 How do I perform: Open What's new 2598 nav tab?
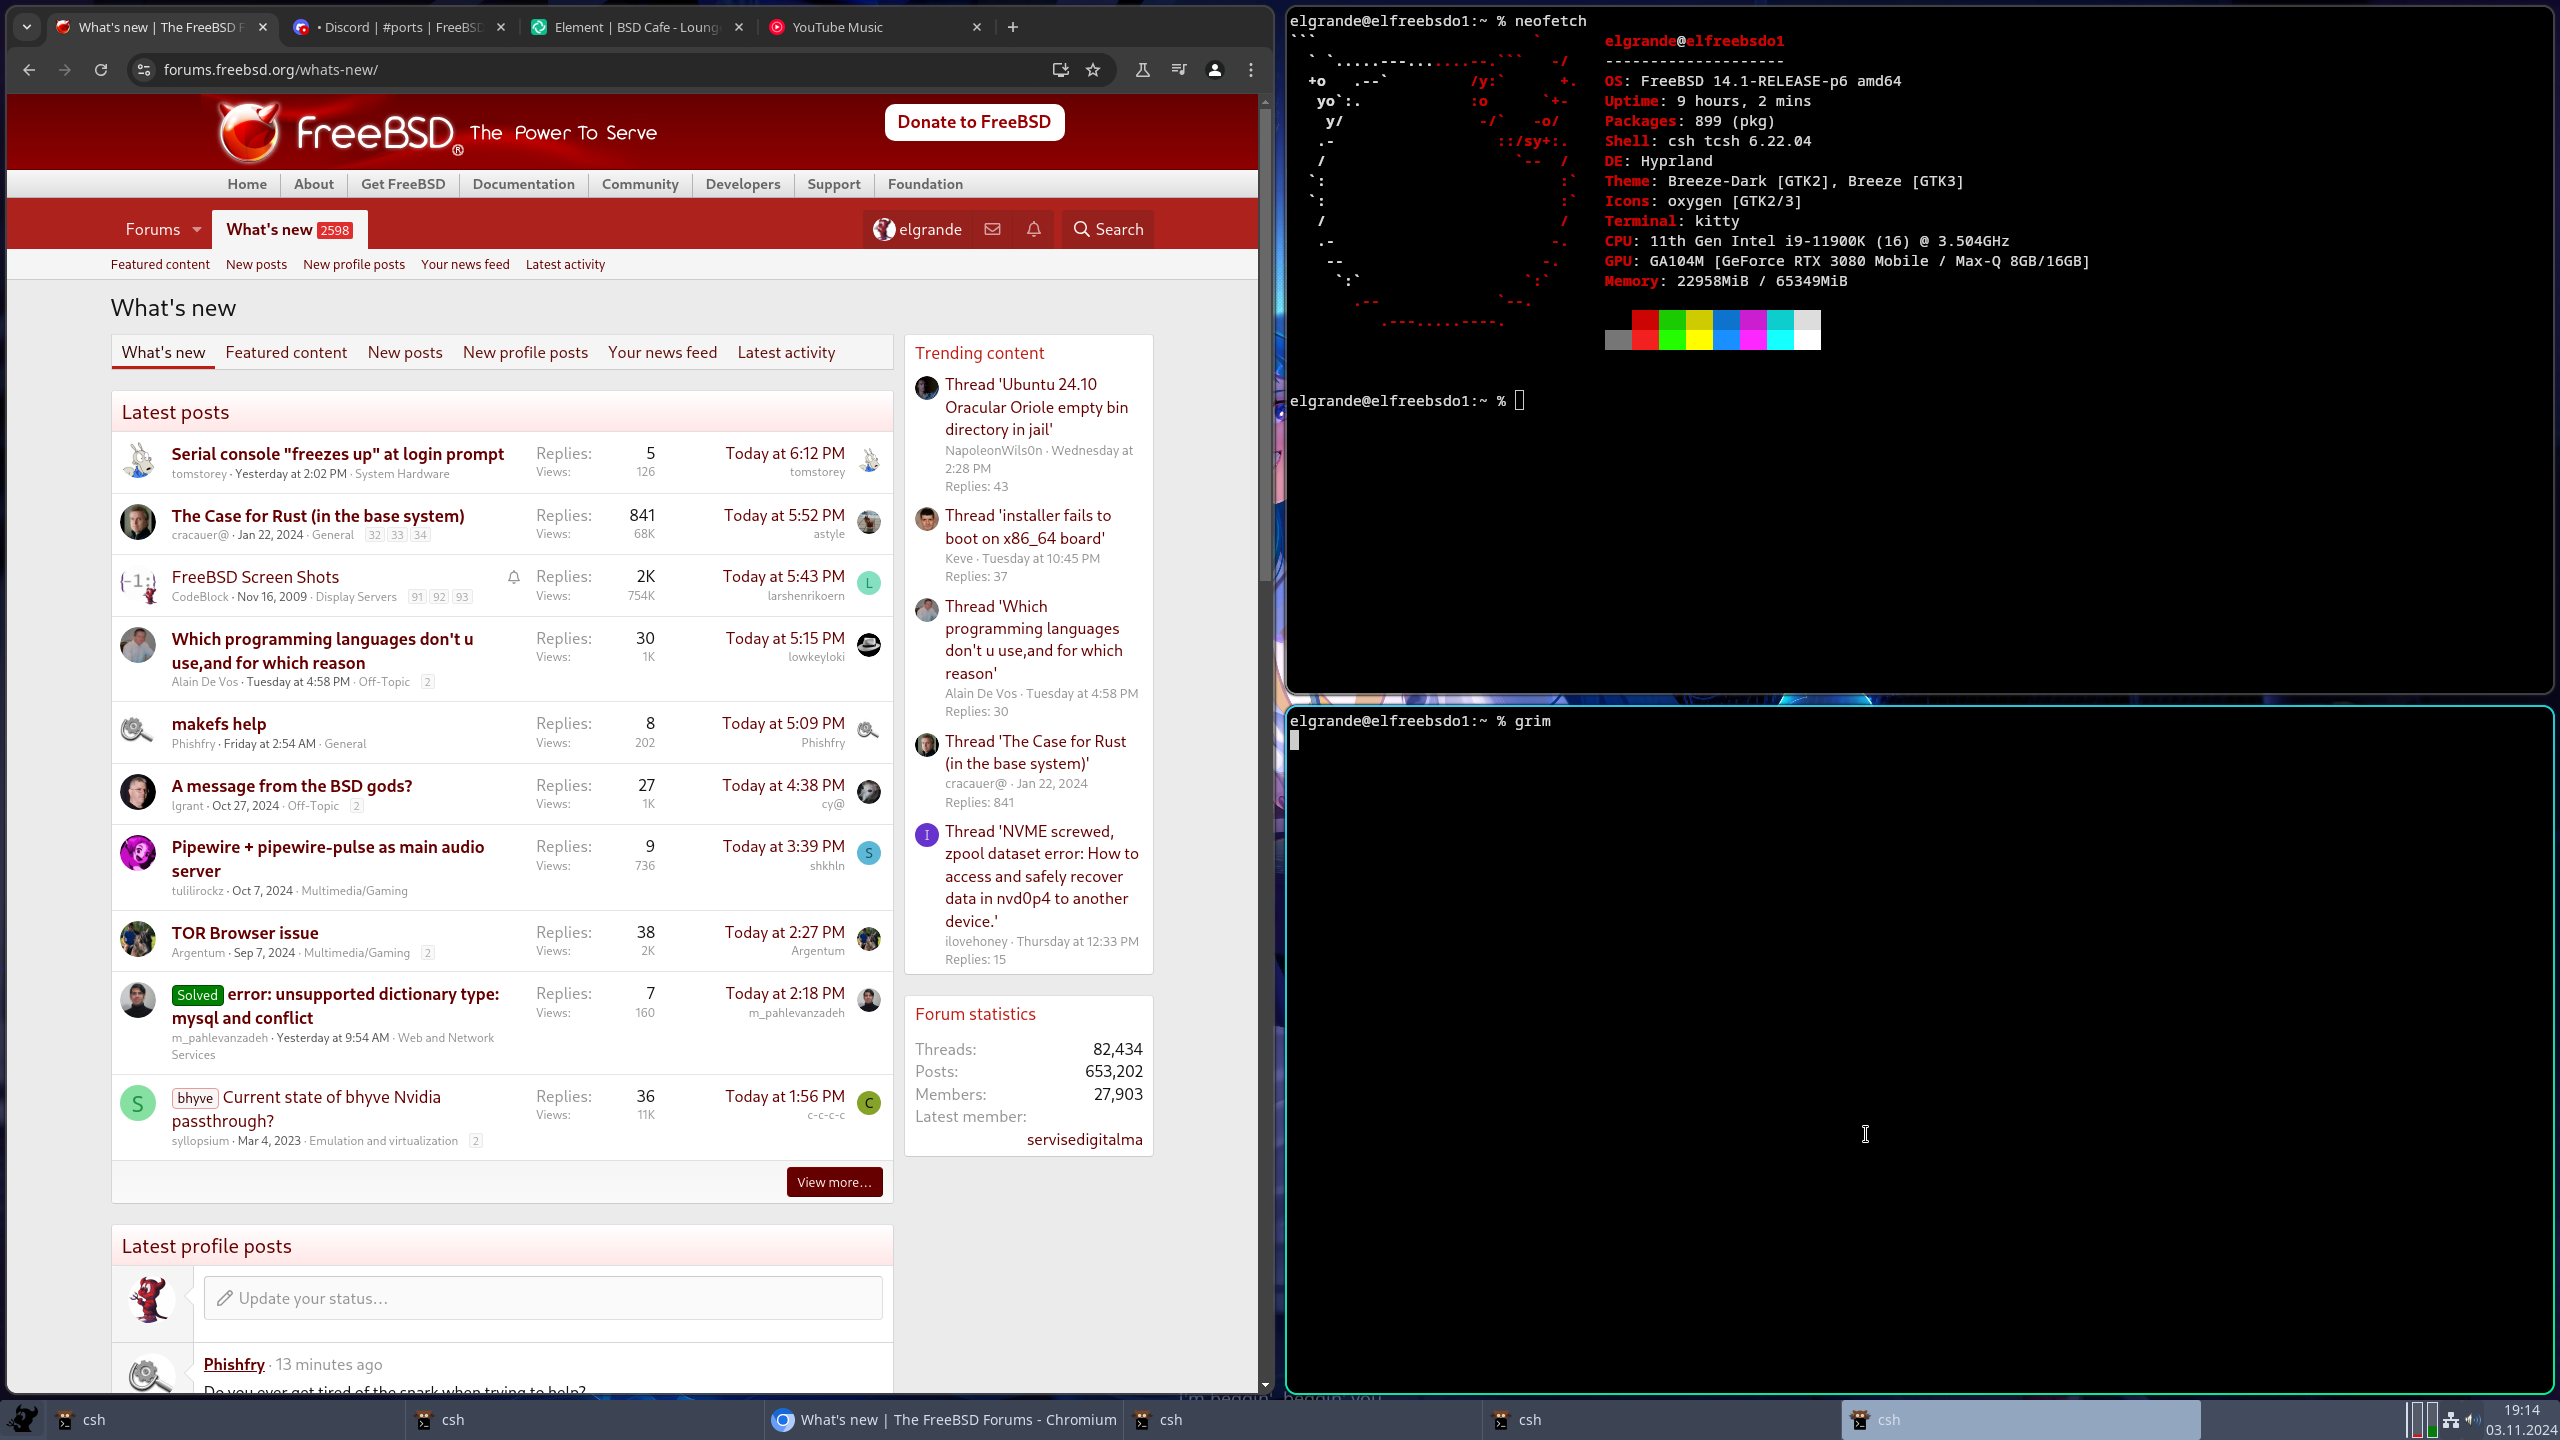tap(289, 230)
